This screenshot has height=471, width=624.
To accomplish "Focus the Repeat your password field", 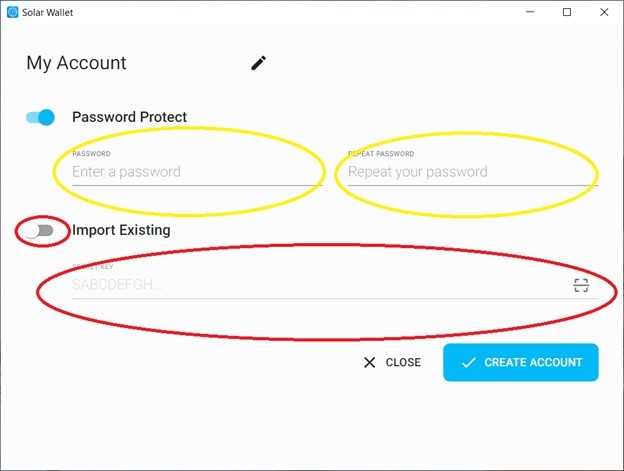I will 473,172.
